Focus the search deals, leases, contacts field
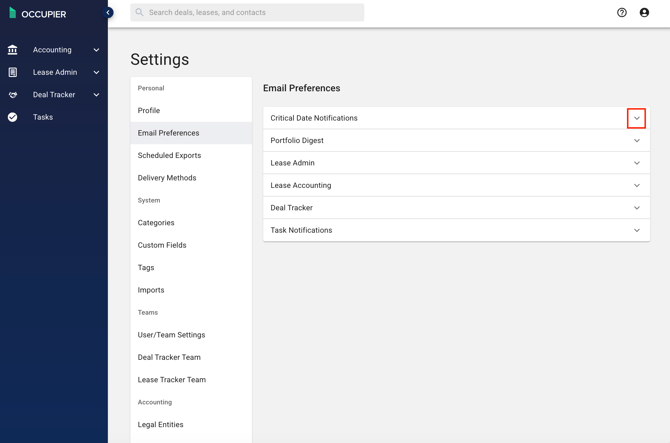The width and height of the screenshot is (670, 443). coord(247,12)
